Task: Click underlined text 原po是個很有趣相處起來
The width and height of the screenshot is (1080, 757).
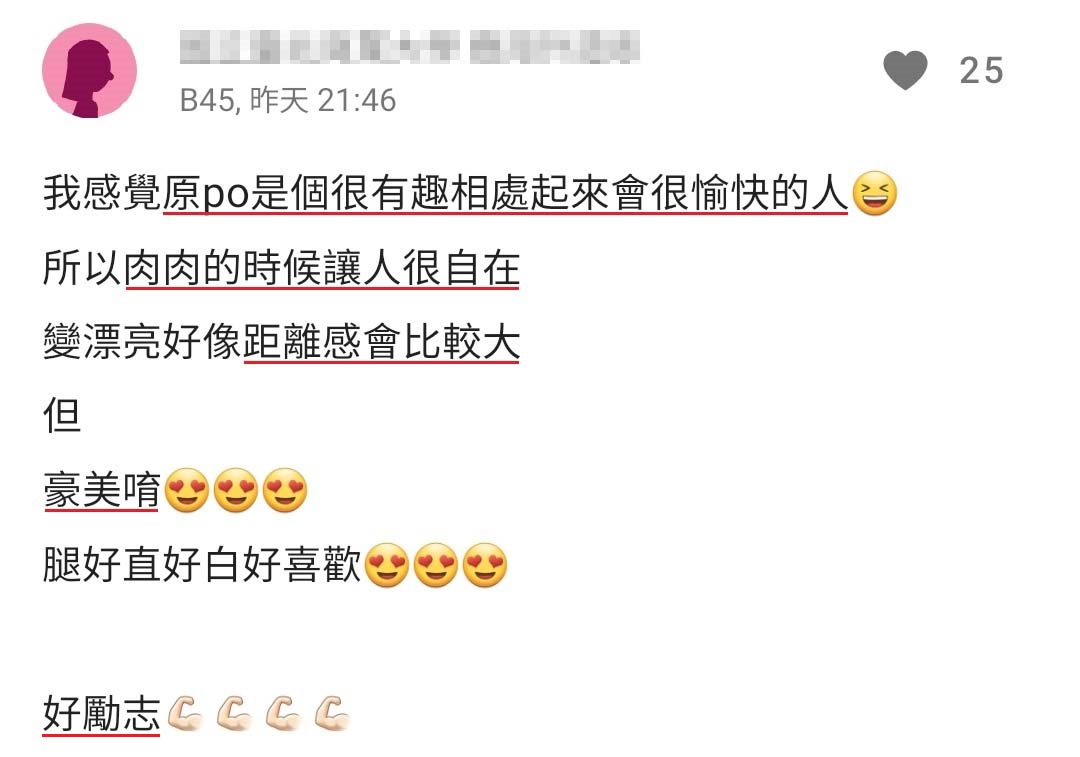Action: pyautogui.click(x=386, y=193)
